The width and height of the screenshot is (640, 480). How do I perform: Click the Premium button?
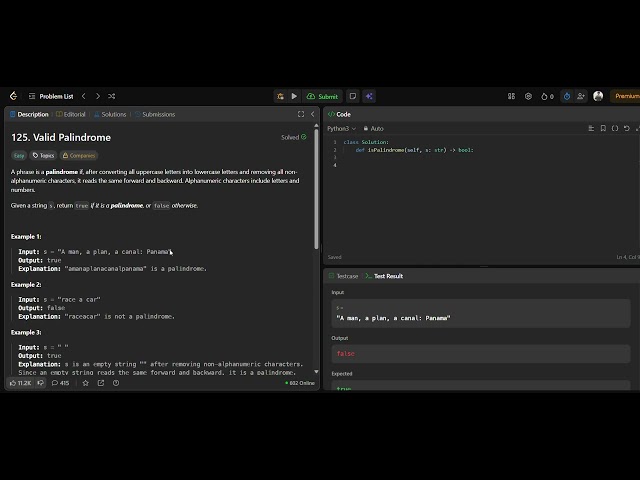click(625, 96)
